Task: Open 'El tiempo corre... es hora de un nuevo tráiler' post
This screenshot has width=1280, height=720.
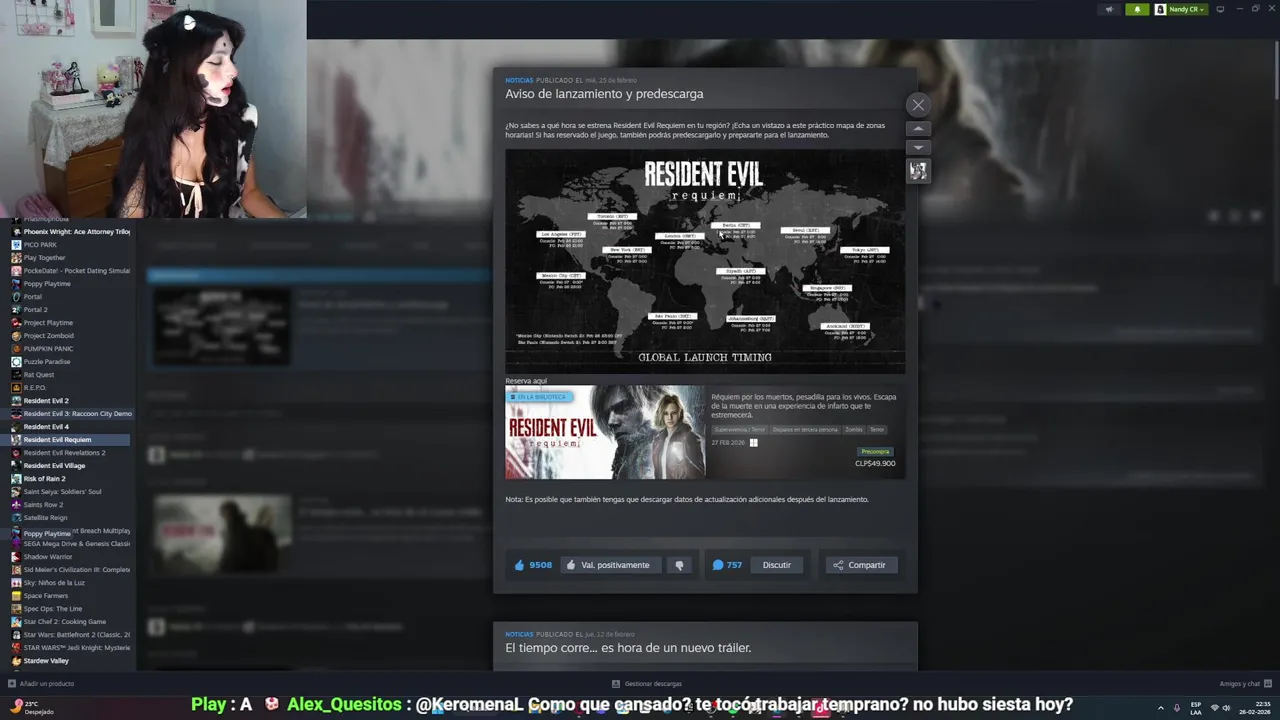Action: (x=628, y=648)
